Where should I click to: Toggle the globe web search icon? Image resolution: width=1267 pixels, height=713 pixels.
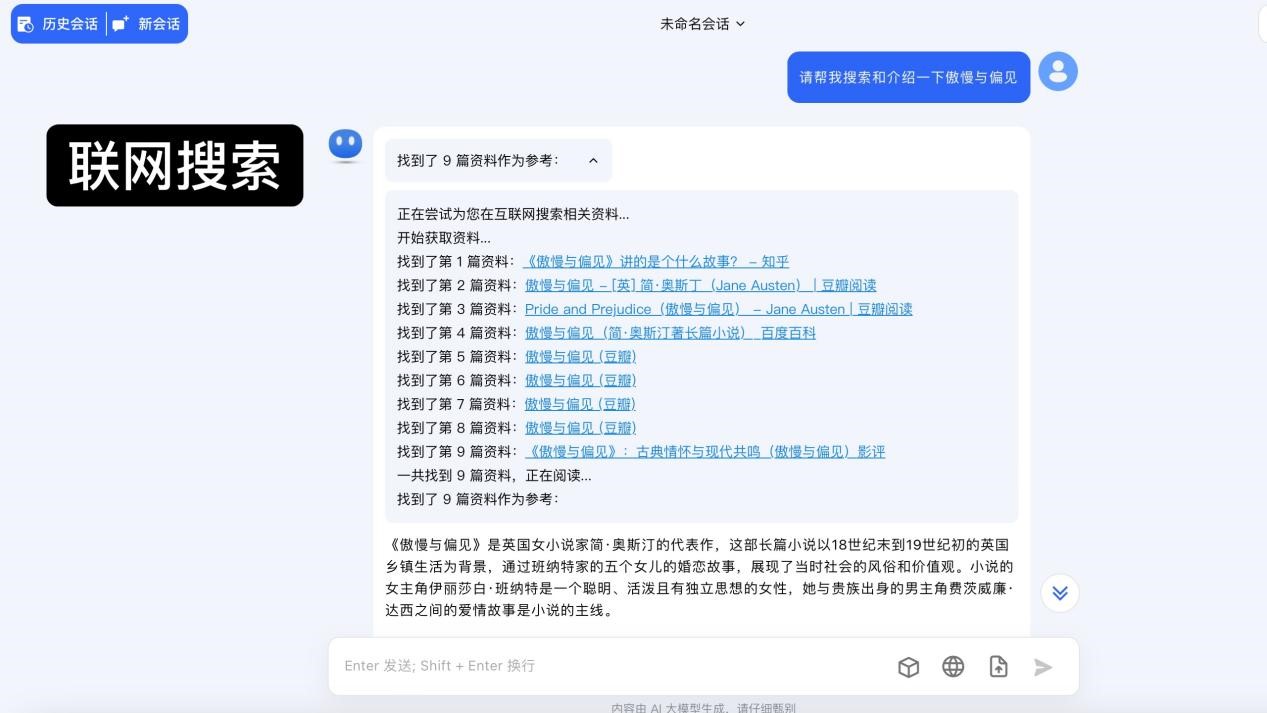953,667
